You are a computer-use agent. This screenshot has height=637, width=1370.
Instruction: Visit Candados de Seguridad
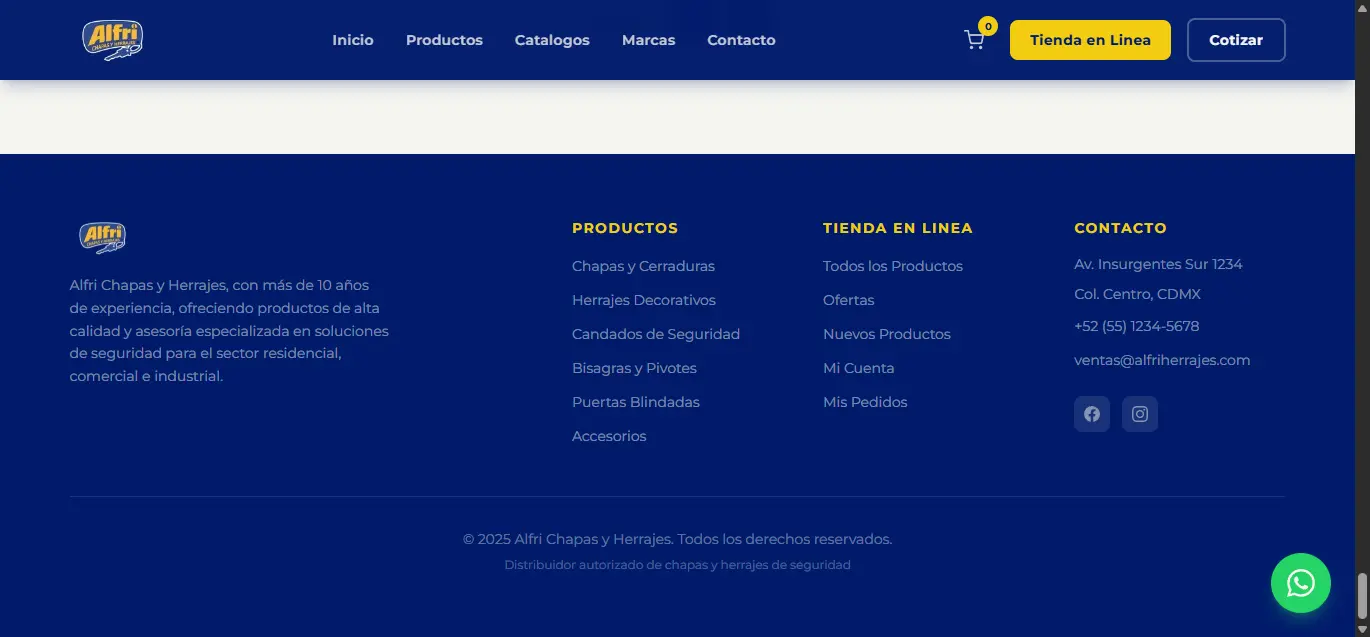(656, 334)
